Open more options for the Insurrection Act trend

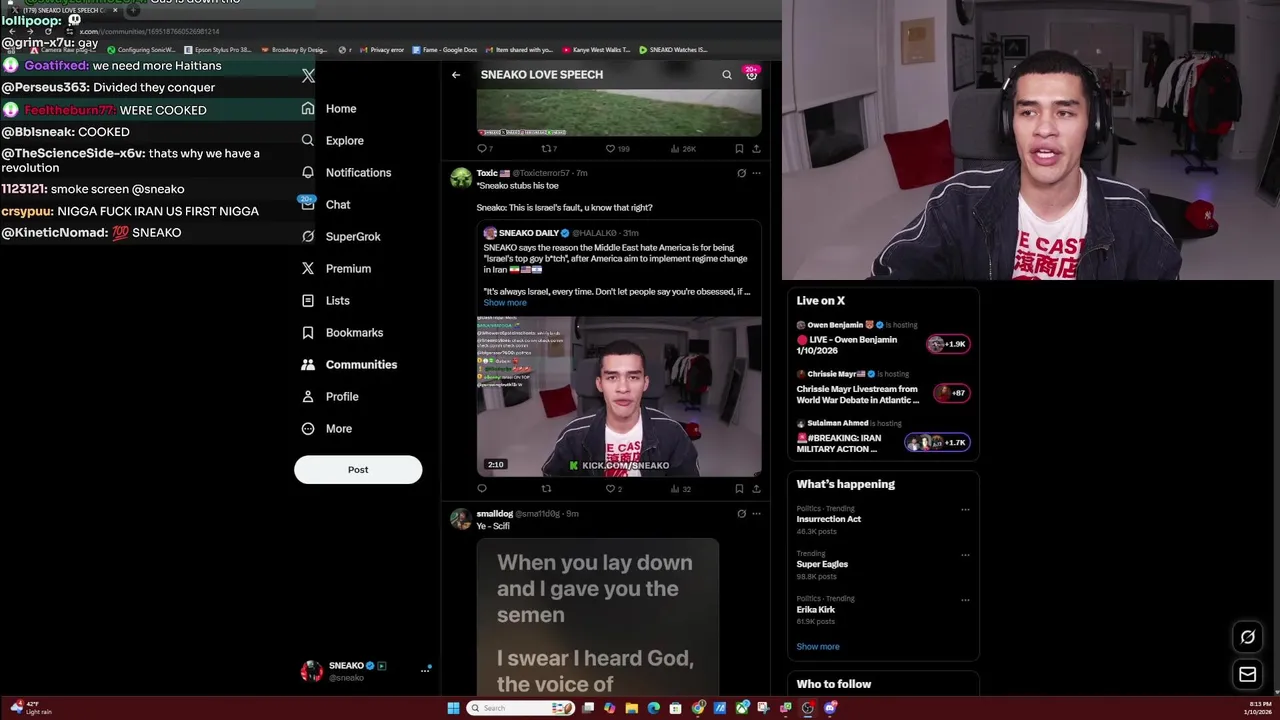click(965, 510)
